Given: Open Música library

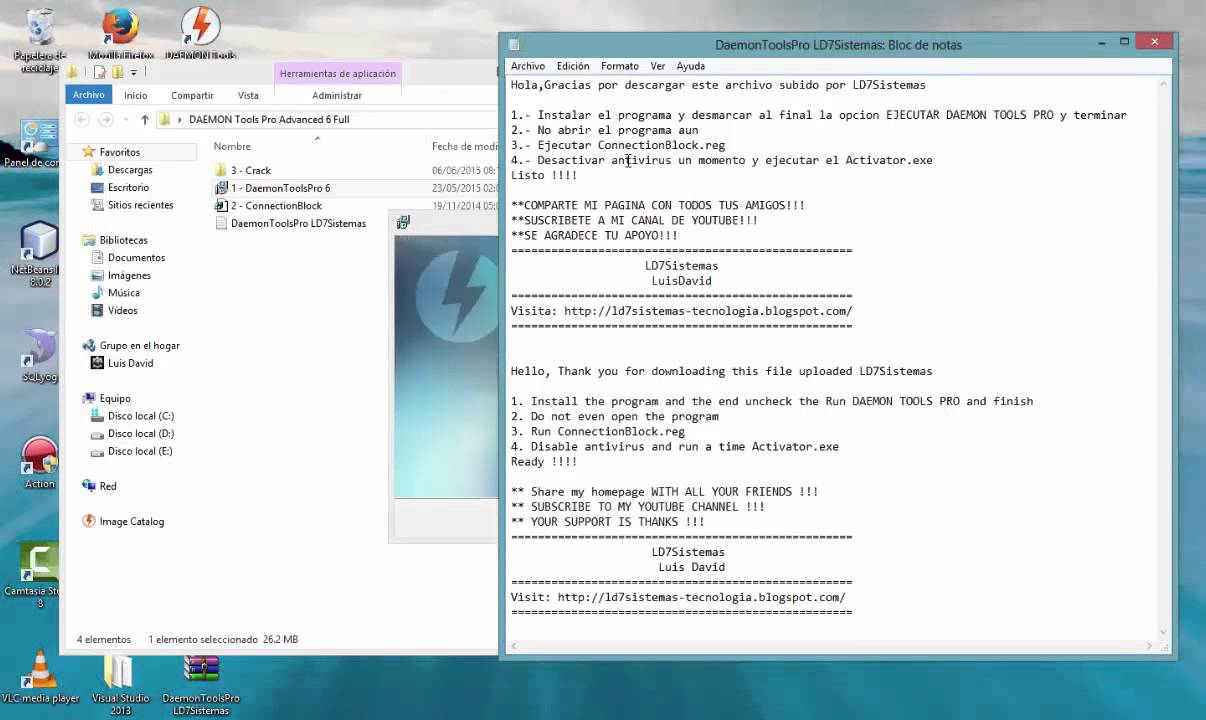Looking at the screenshot, I should (123, 293).
